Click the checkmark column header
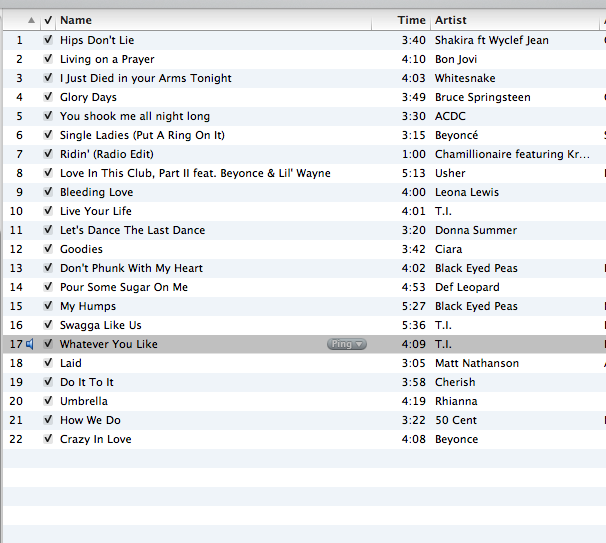The width and height of the screenshot is (606, 543). (48, 20)
